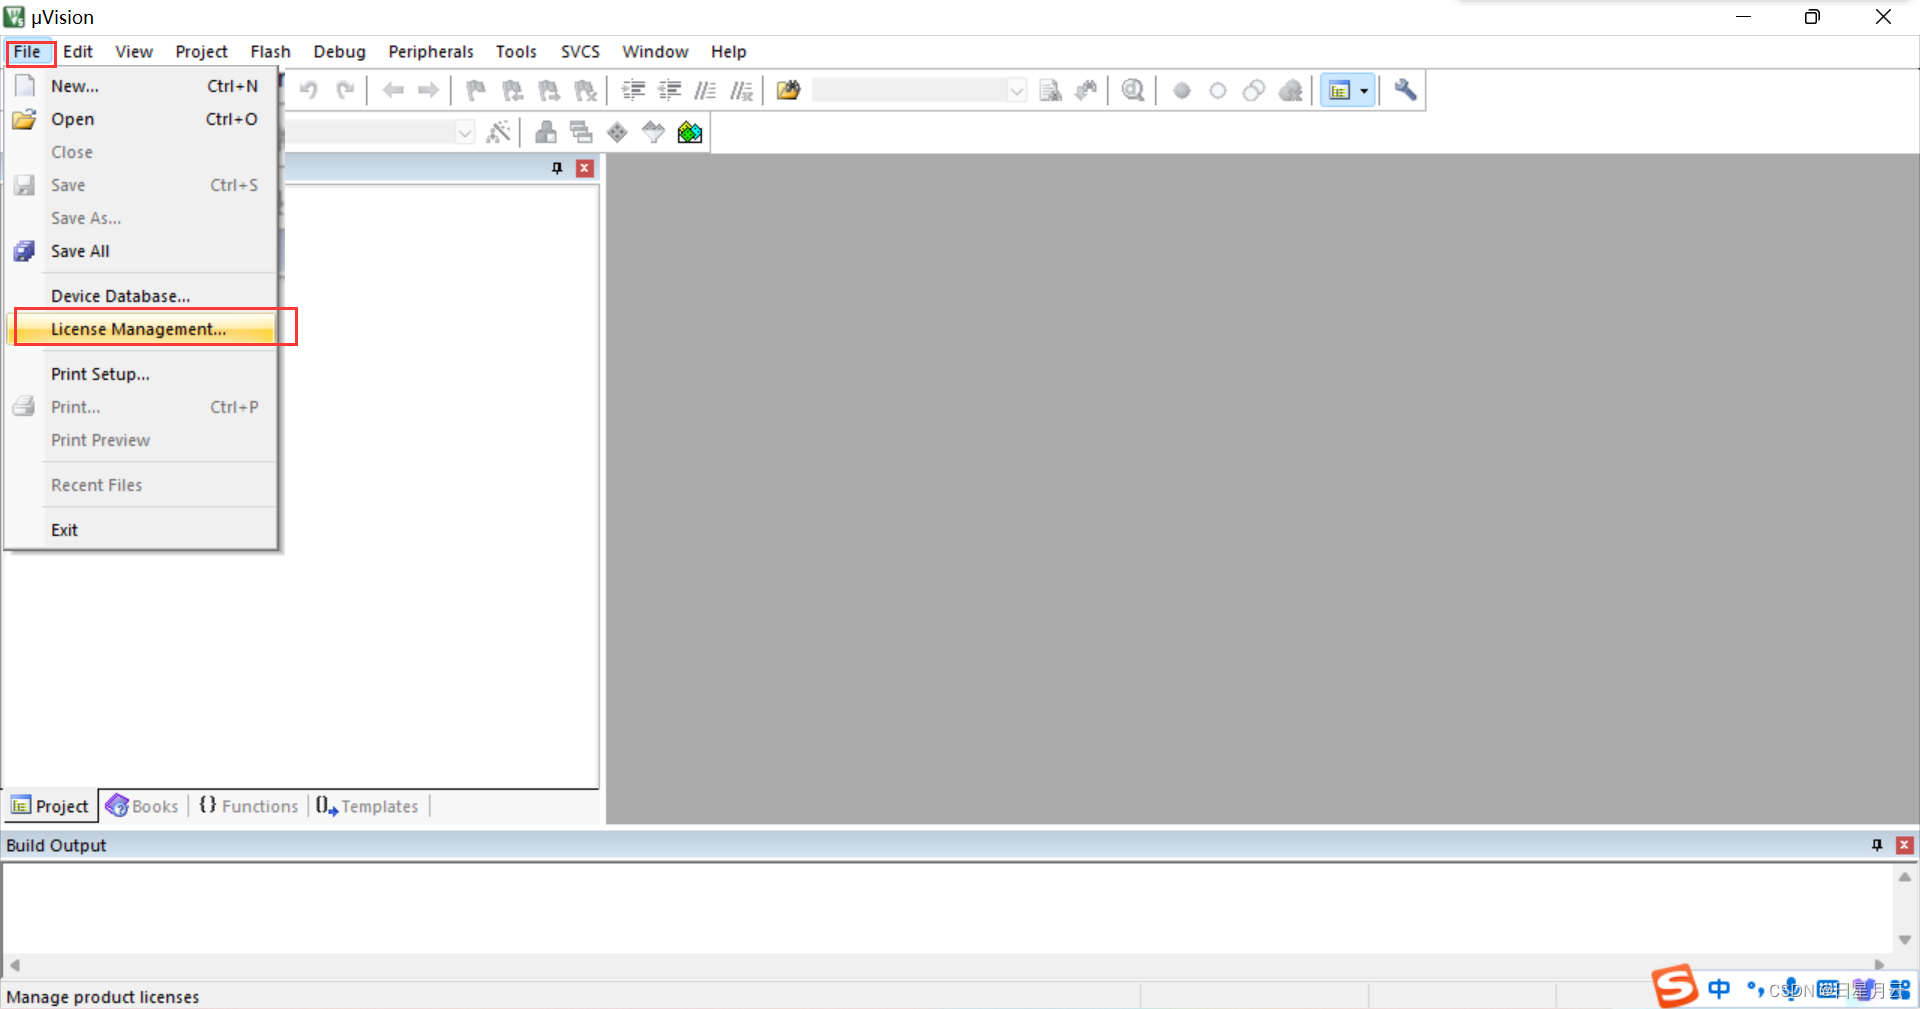This screenshot has width=1920, height=1009.
Task: Click Build Output scroll down arrow
Action: click(1905, 940)
